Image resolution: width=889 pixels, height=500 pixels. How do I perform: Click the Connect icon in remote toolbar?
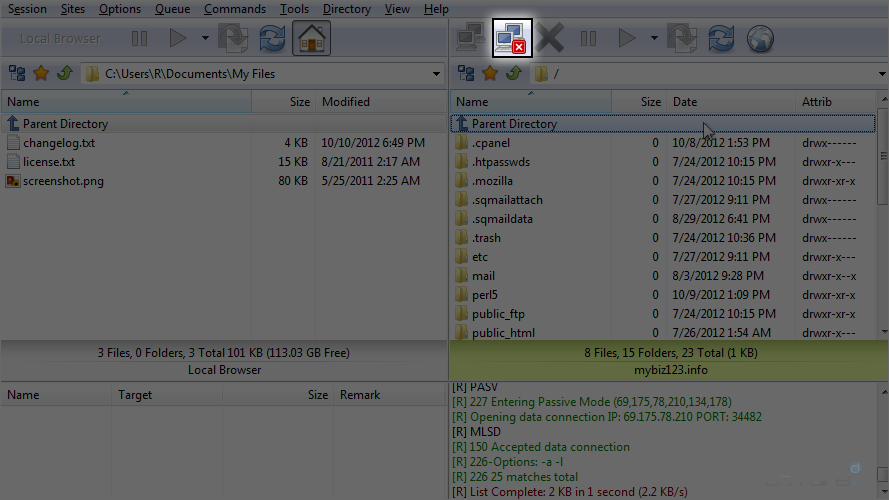click(467, 39)
